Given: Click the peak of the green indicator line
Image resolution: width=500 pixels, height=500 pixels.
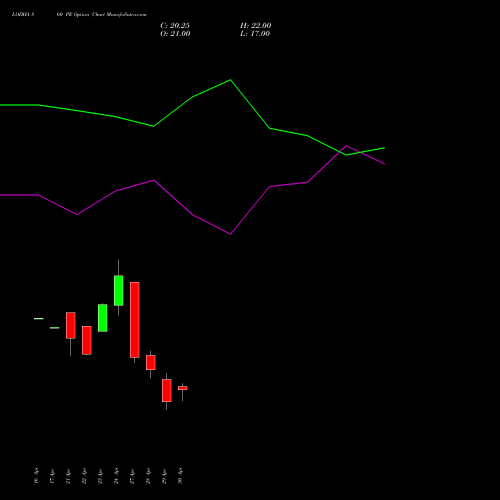Looking at the screenshot, I should [x=230, y=80].
